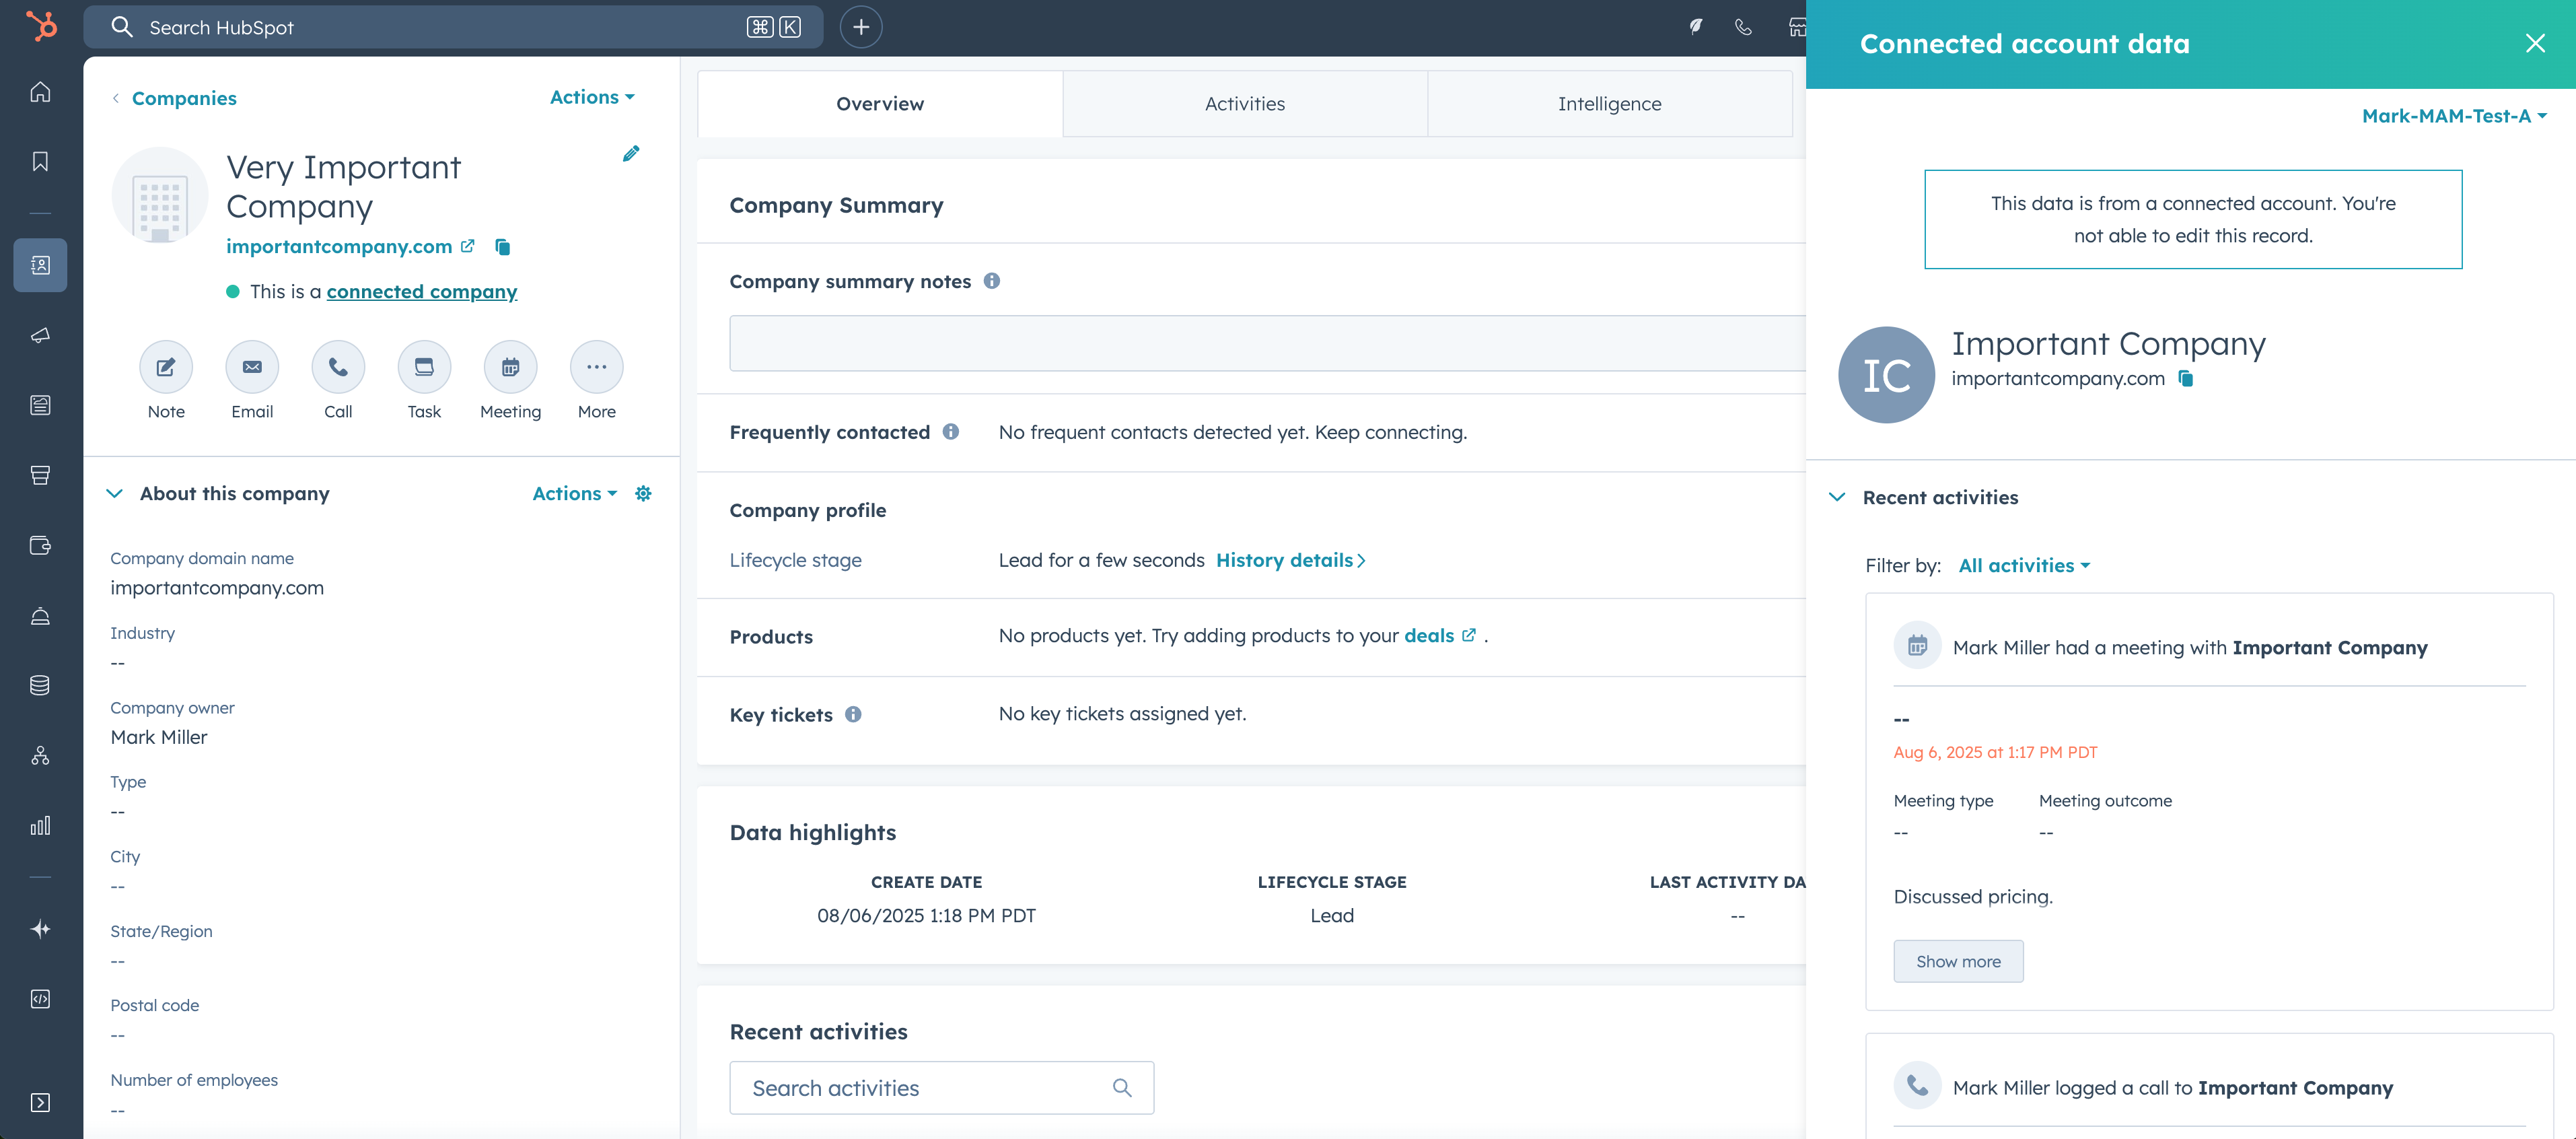Open the deals link under Products
The image size is (2576, 1139).
1439,635
